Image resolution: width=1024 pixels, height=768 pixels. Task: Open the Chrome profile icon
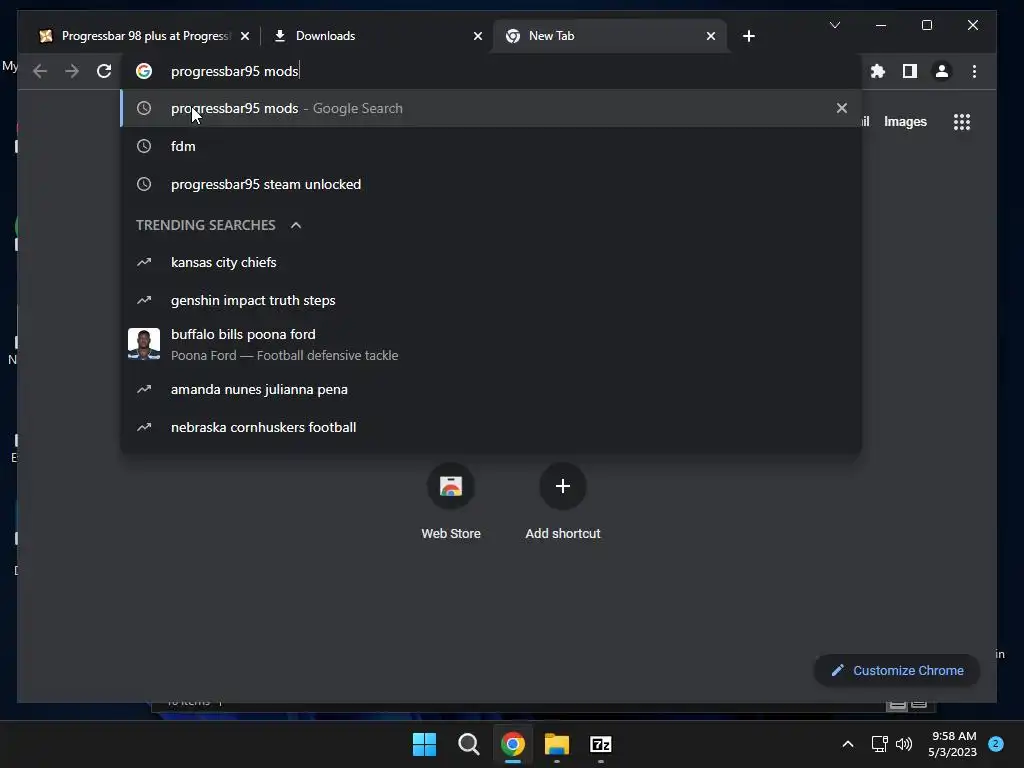click(942, 71)
